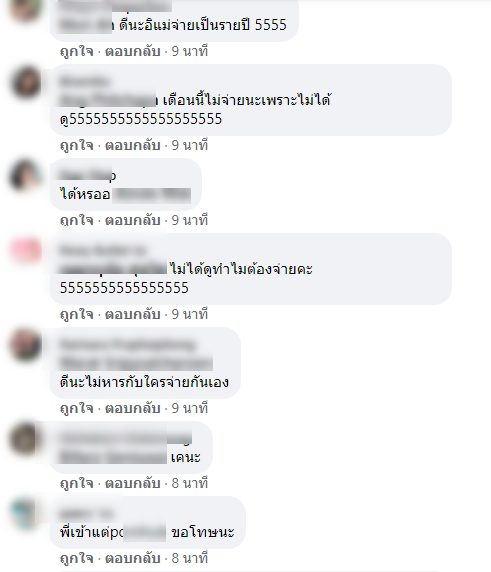The width and height of the screenshot is (491, 572).
Task: Reply to the comment 'จ่ายเป็นรายปี 5555'
Action: click(x=133, y=51)
